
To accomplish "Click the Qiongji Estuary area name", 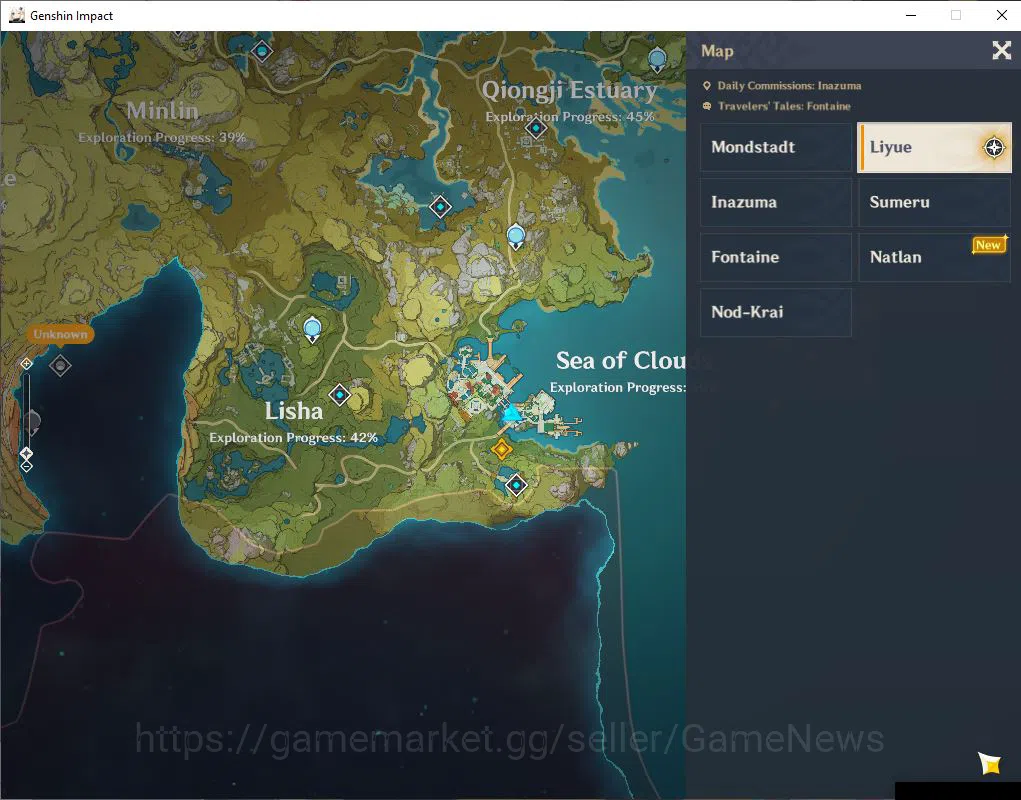I will point(569,90).
